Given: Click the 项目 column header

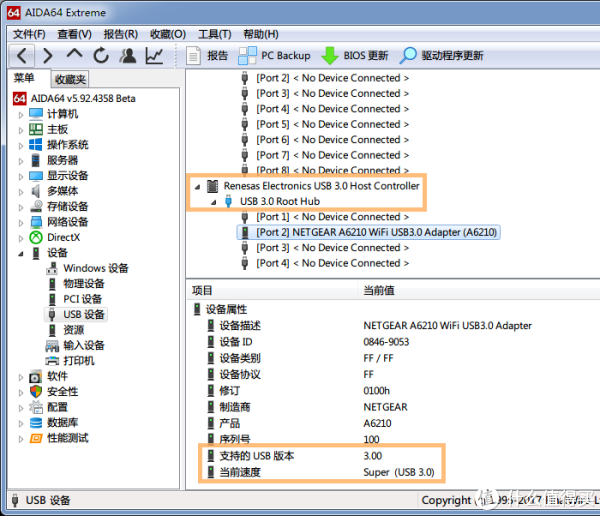Looking at the screenshot, I should click(x=202, y=291).
